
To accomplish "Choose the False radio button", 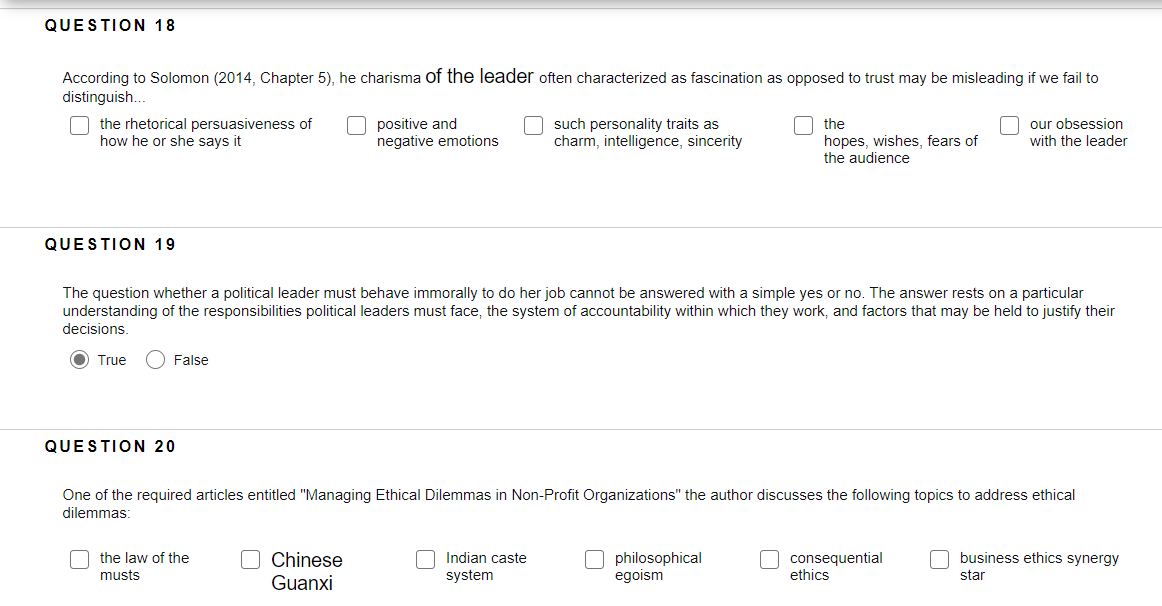I will (156, 360).
